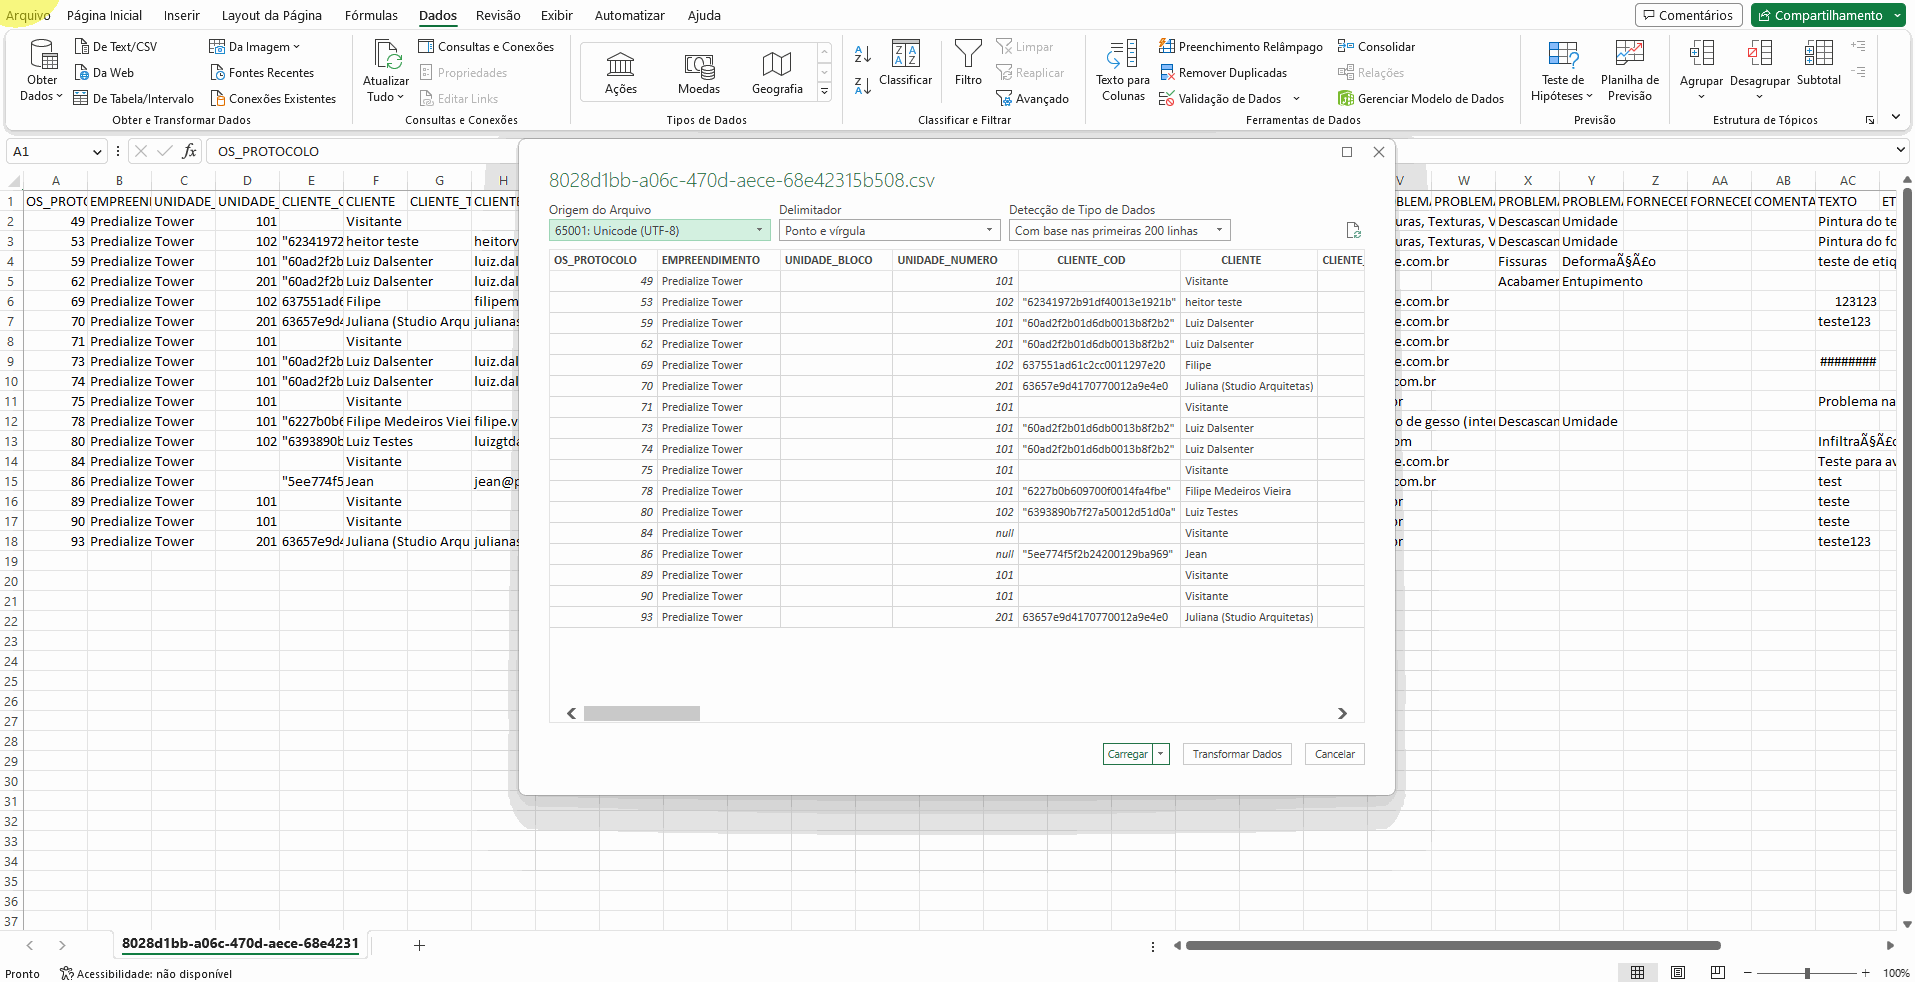The height and width of the screenshot is (982, 1915).
Task: Cancel the CSV import dialog
Action: (1334, 754)
